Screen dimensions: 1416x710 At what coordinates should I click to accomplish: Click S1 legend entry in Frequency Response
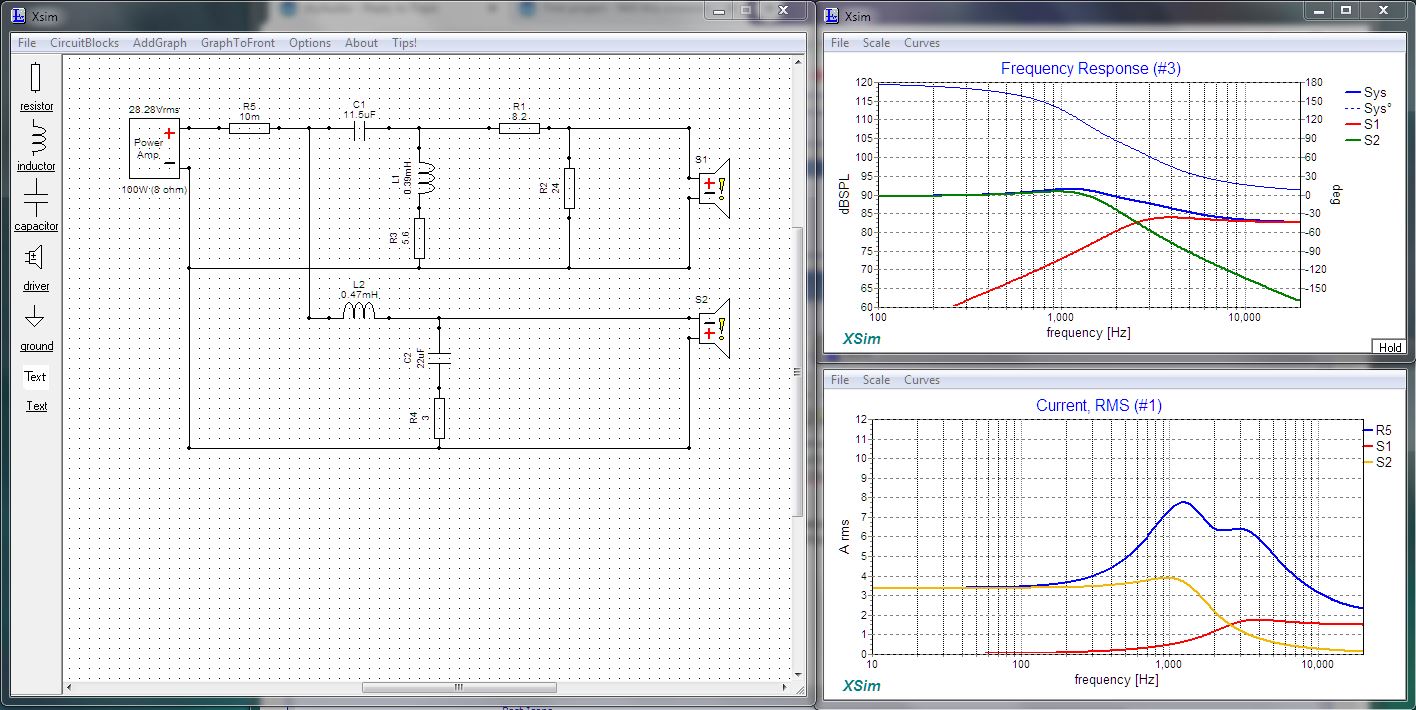coord(1363,124)
